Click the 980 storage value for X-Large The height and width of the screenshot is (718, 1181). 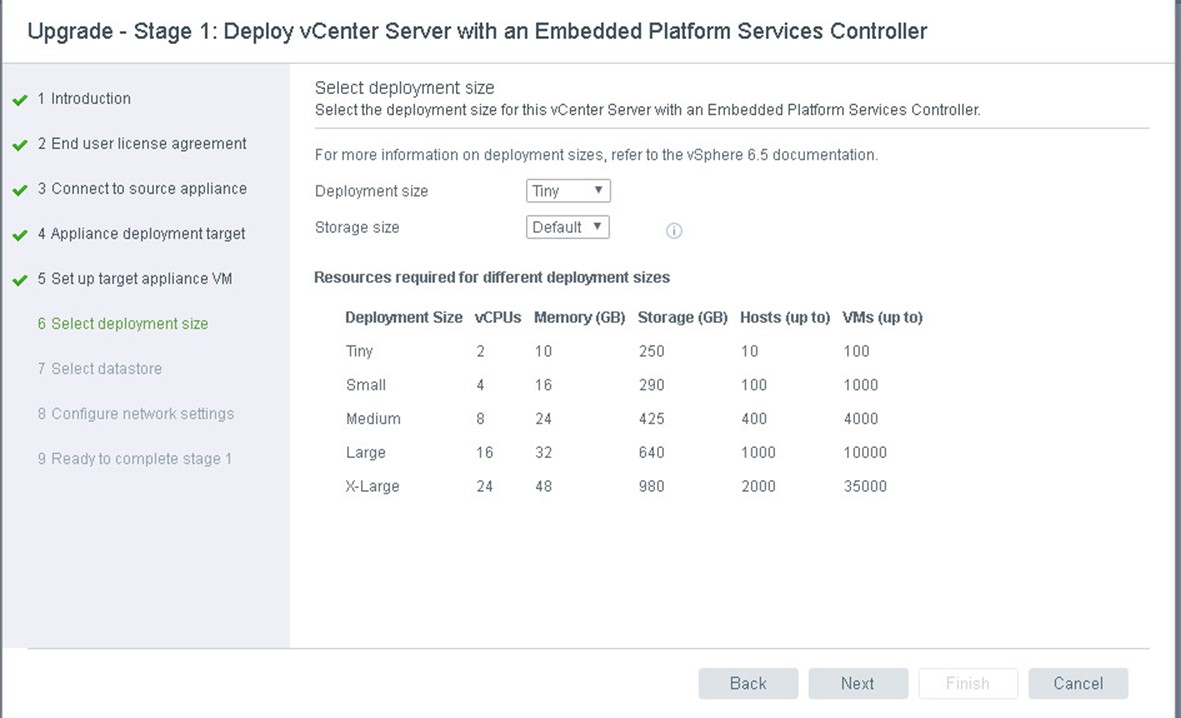[x=652, y=487]
